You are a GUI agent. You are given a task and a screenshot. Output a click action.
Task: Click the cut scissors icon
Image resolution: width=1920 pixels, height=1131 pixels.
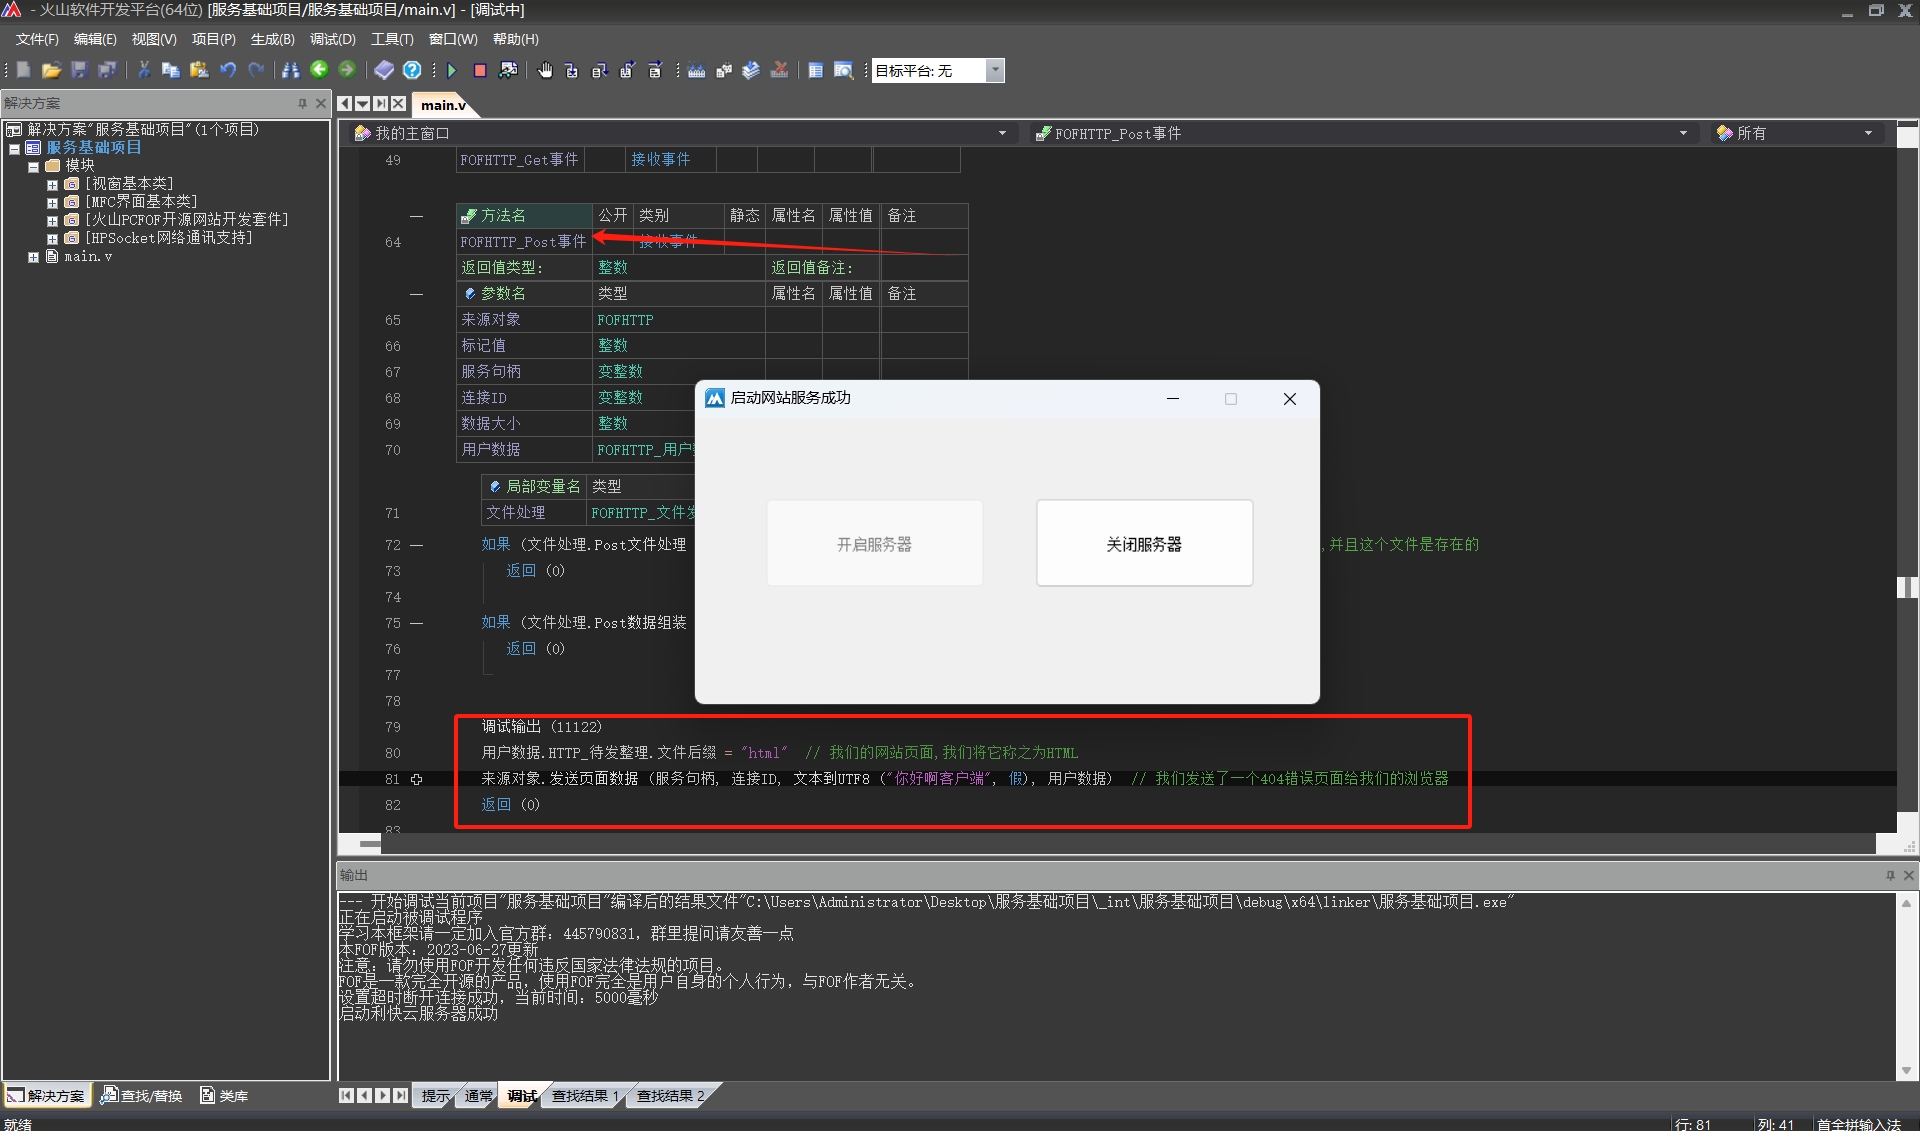coord(144,70)
